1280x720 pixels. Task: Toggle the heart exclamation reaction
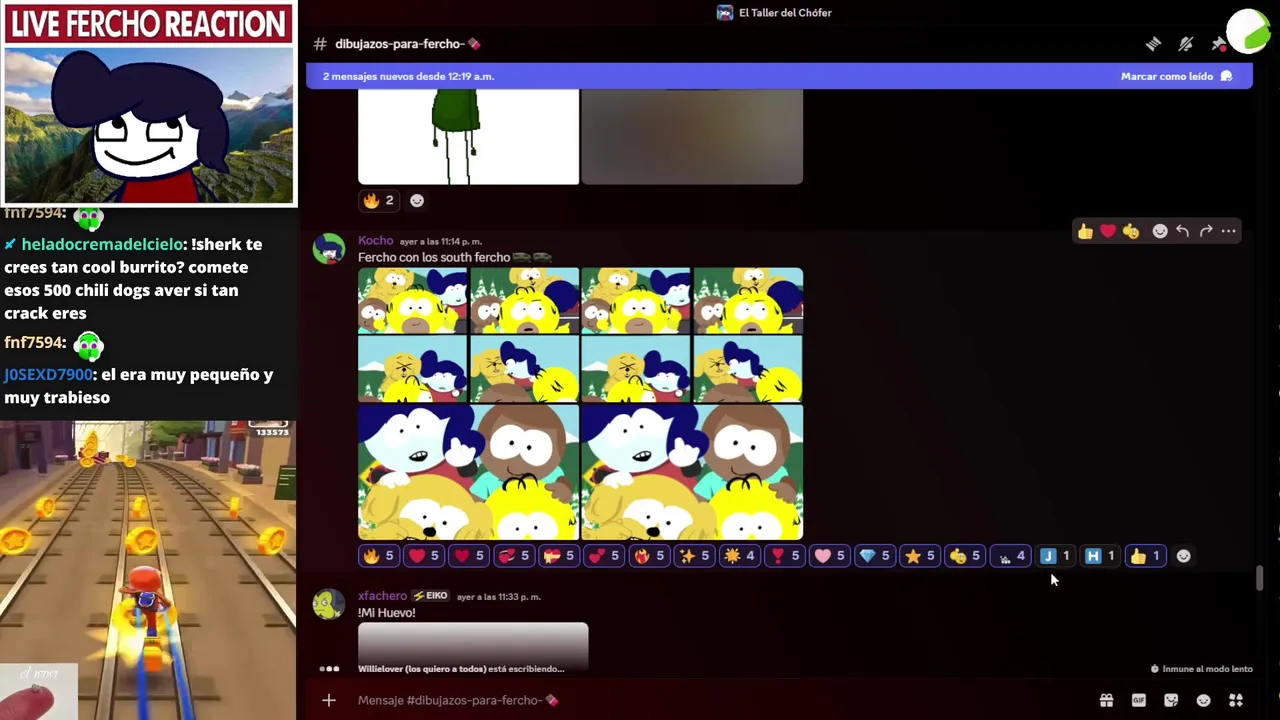pyautogui.click(x=784, y=556)
